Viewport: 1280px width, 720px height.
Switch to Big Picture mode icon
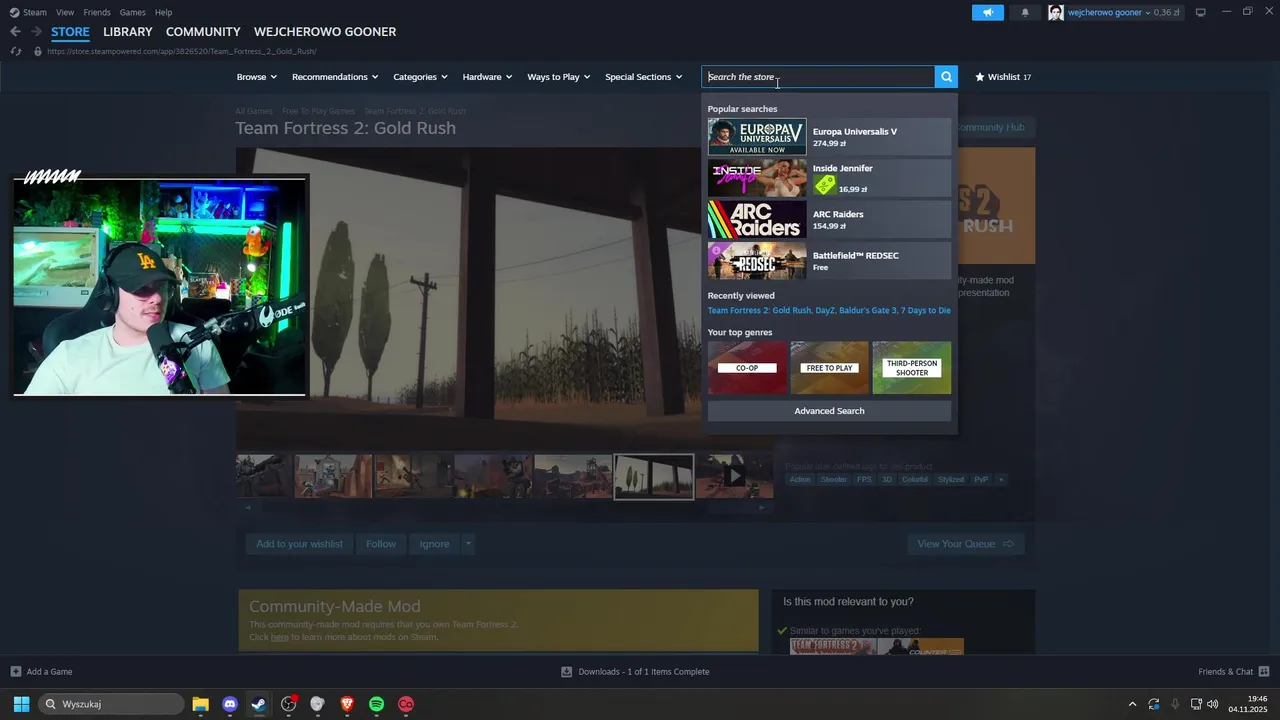tap(1201, 12)
